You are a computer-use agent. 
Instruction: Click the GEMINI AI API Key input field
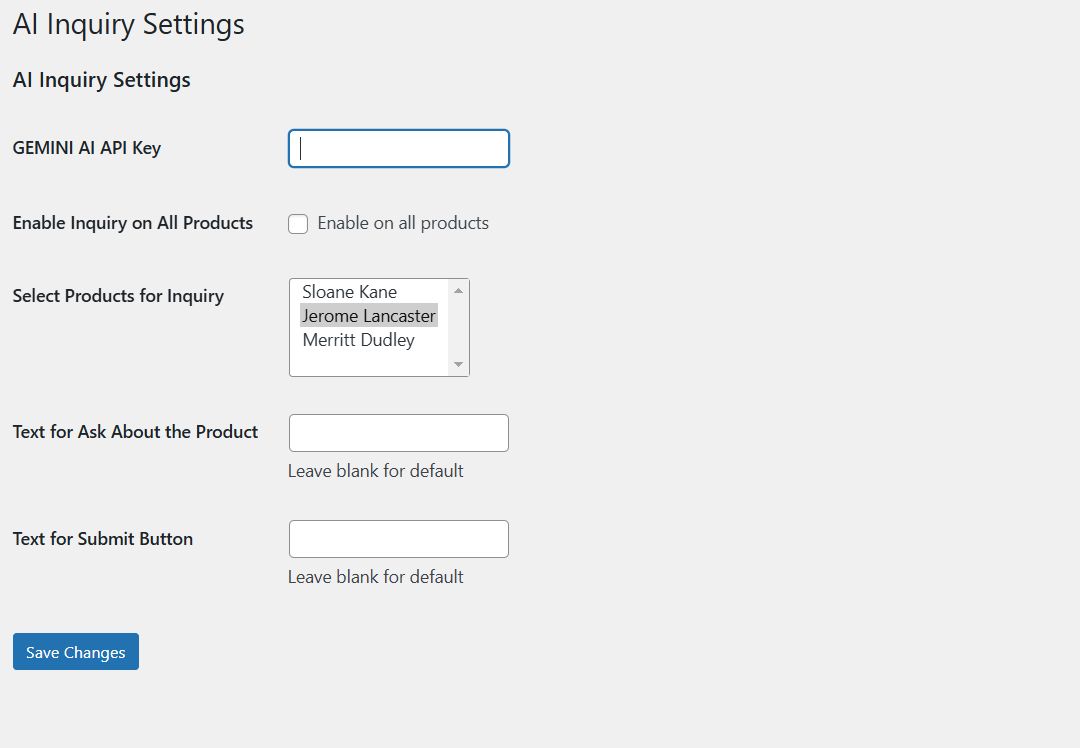(399, 149)
